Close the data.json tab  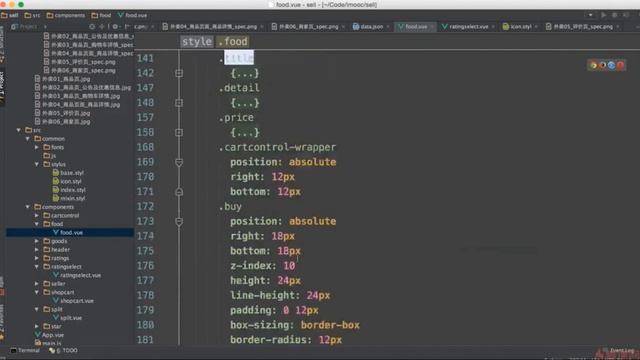[x=388, y=27]
